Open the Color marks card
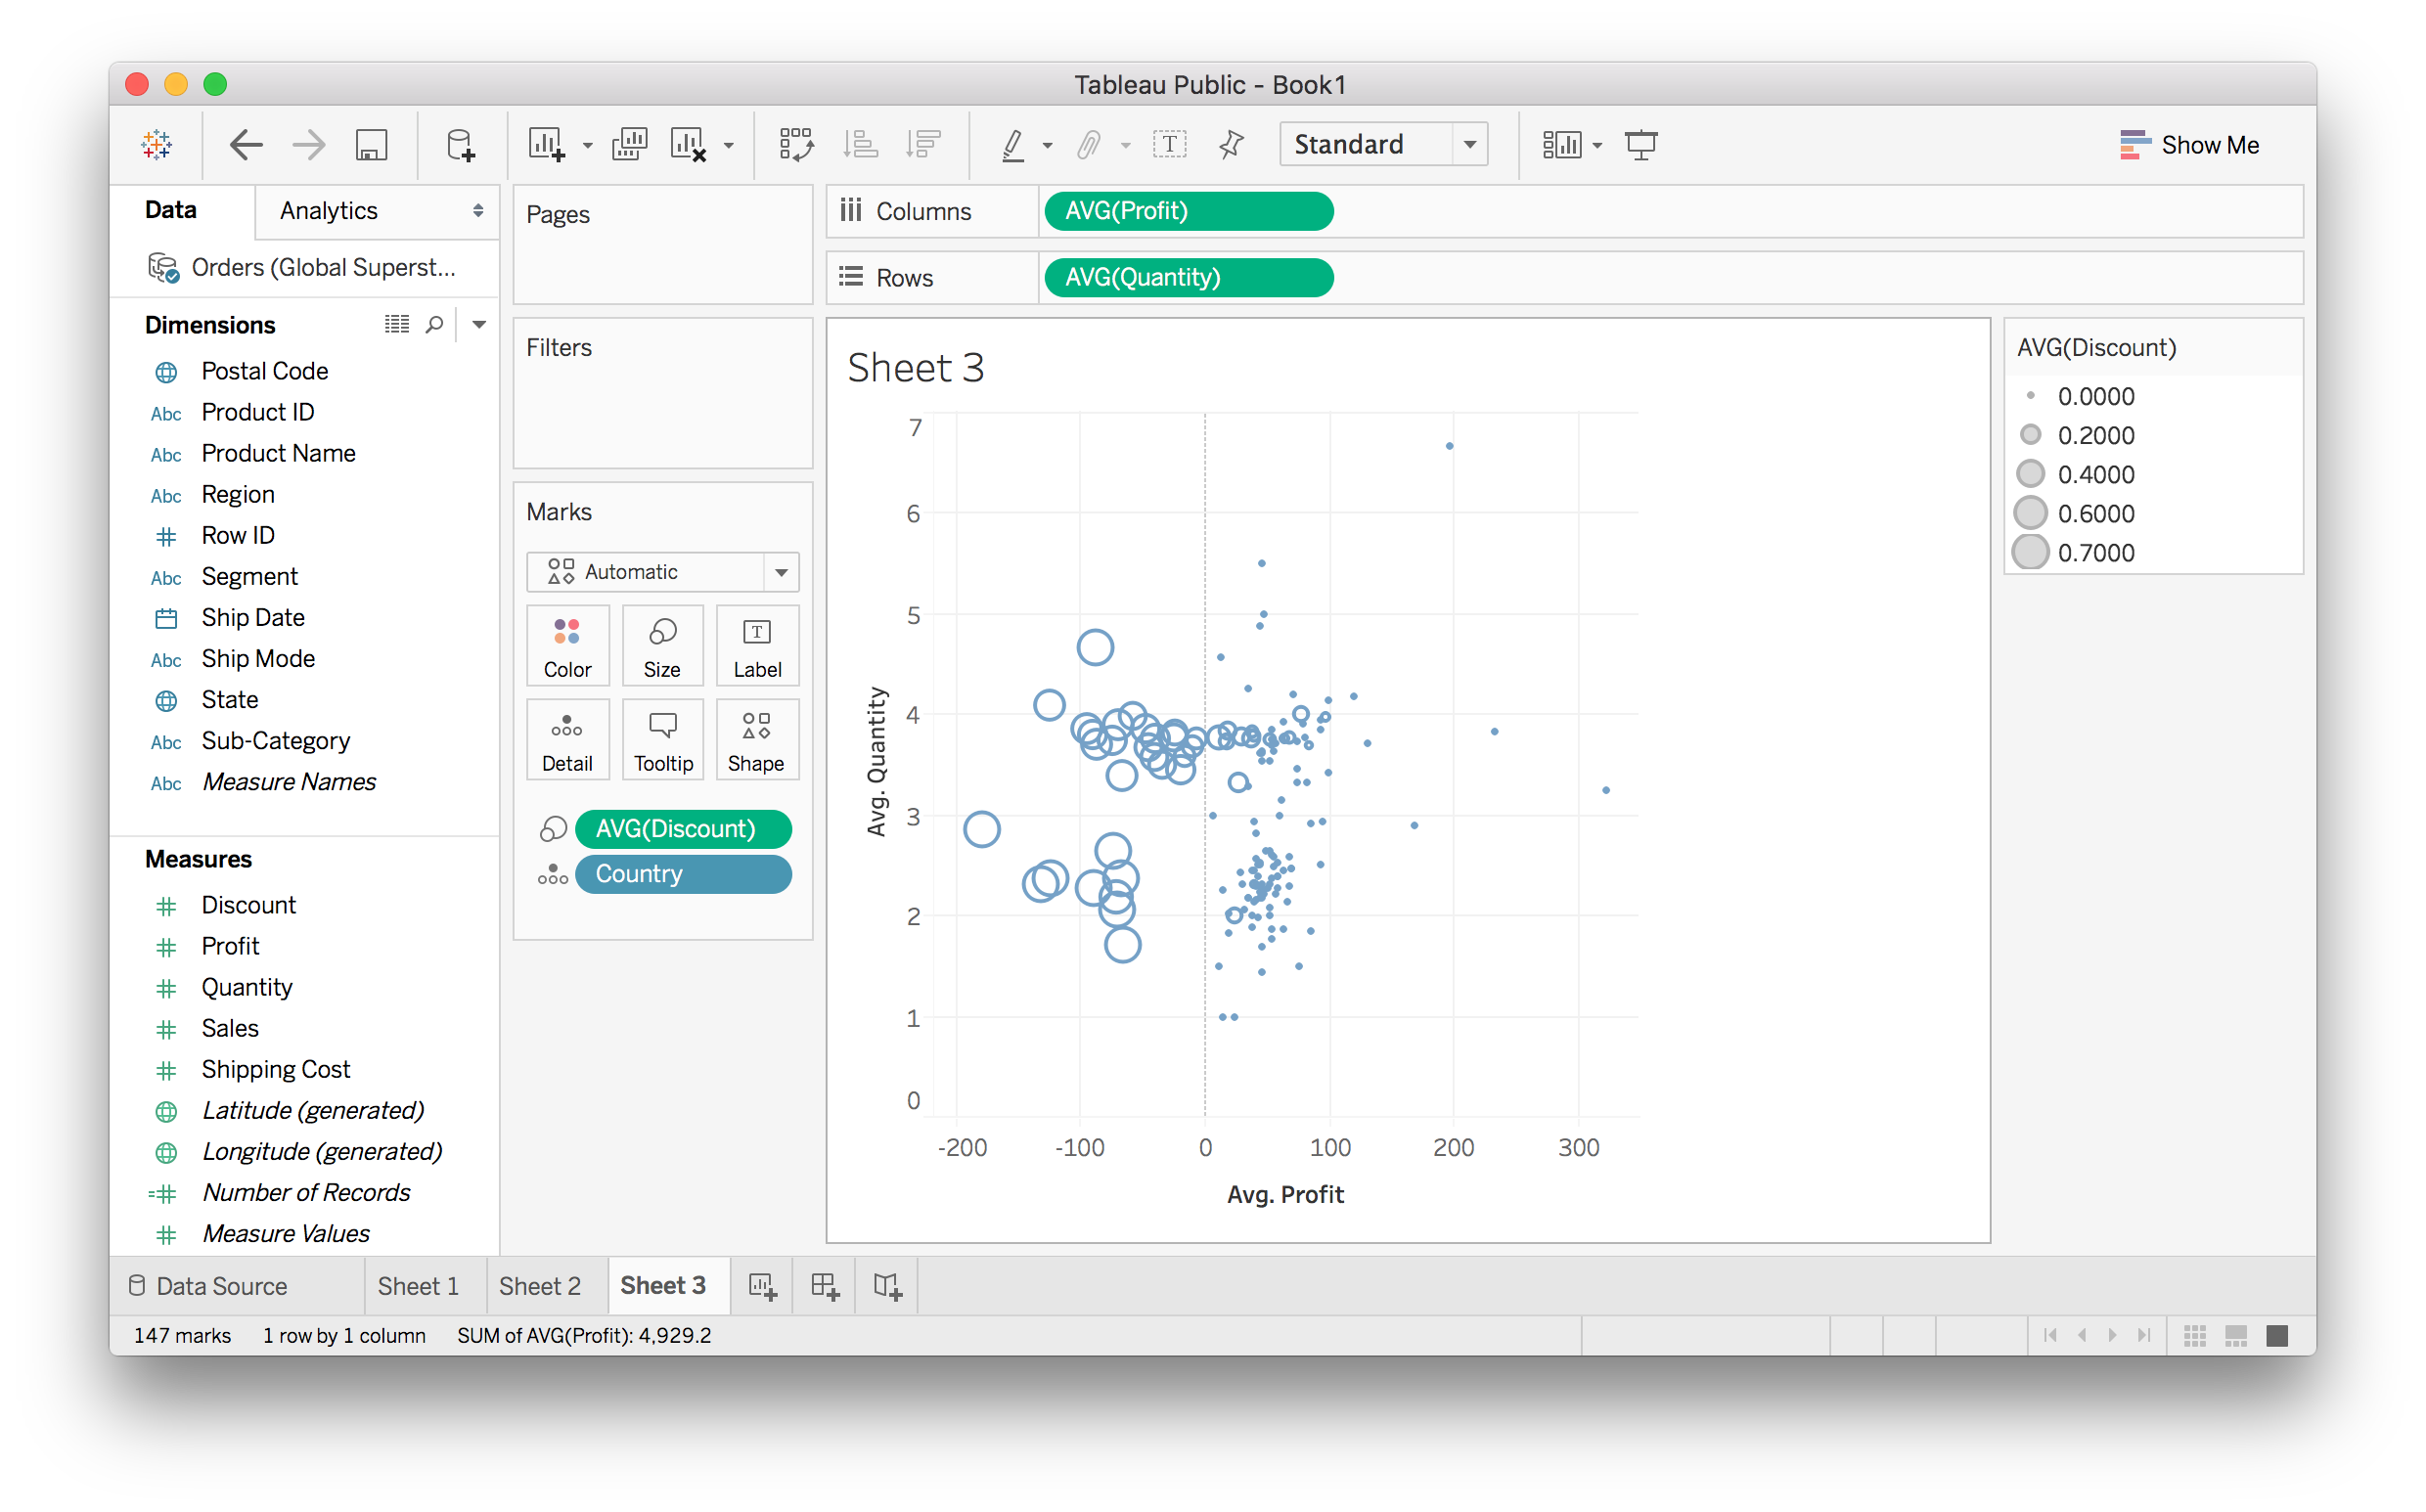The height and width of the screenshot is (1512, 2426). 567,645
